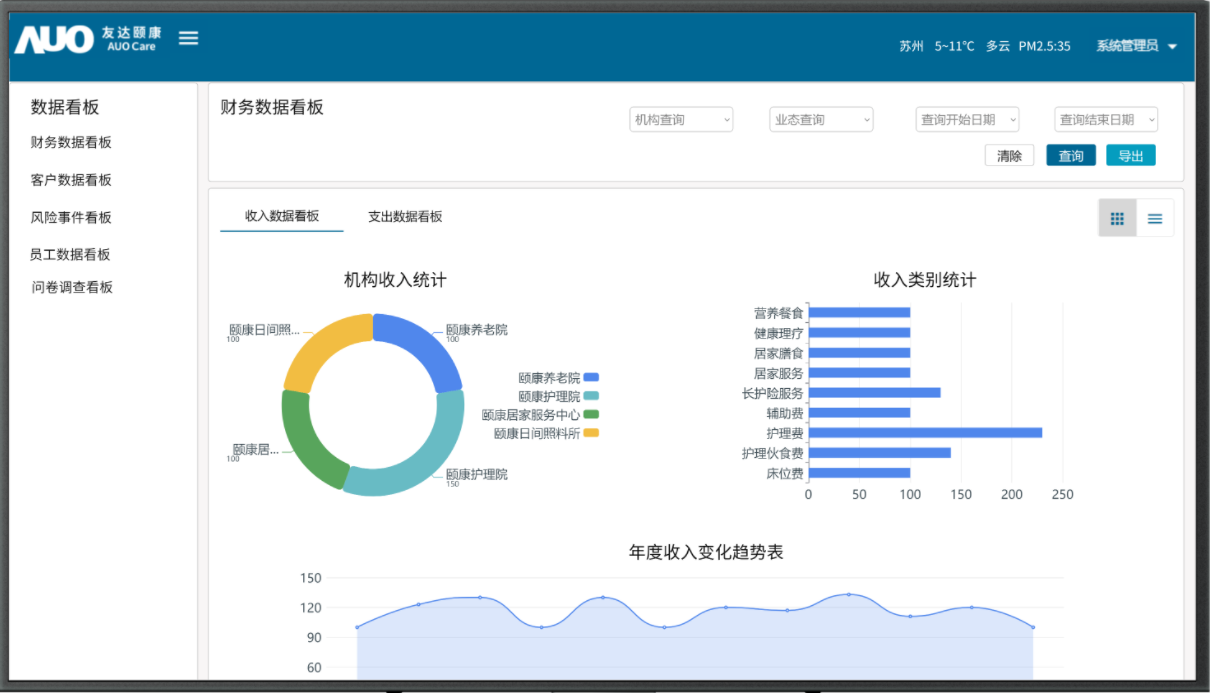The height and width of the screenshot is (693, 1210).
Task: Click the AUO Care logo
Action: [x=86, y=39]
